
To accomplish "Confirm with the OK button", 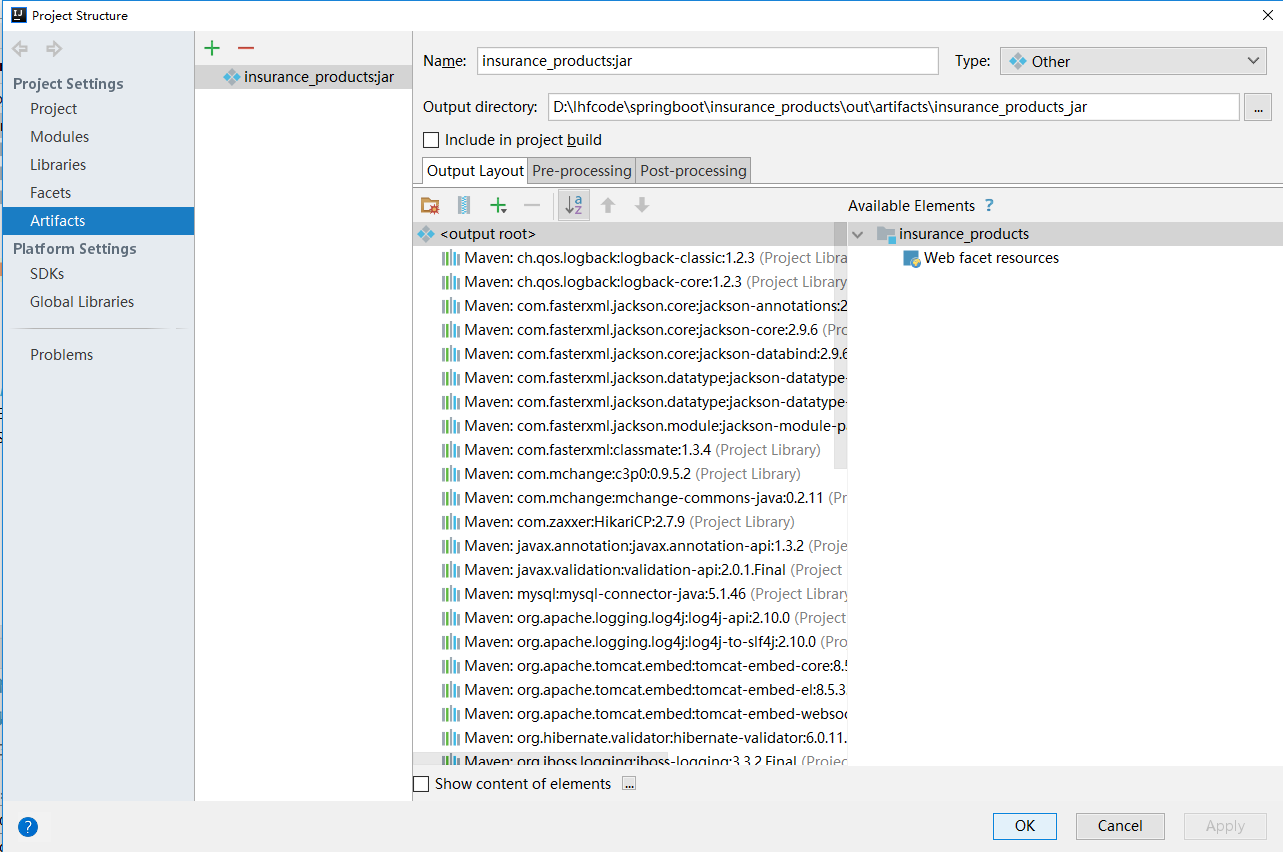I will (1025, 826).
